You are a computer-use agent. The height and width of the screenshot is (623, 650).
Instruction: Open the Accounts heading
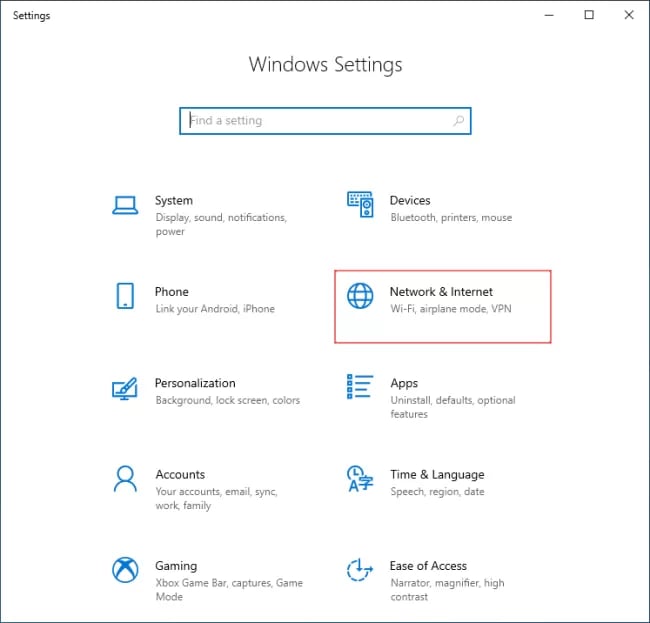click(x=180, y=474)
